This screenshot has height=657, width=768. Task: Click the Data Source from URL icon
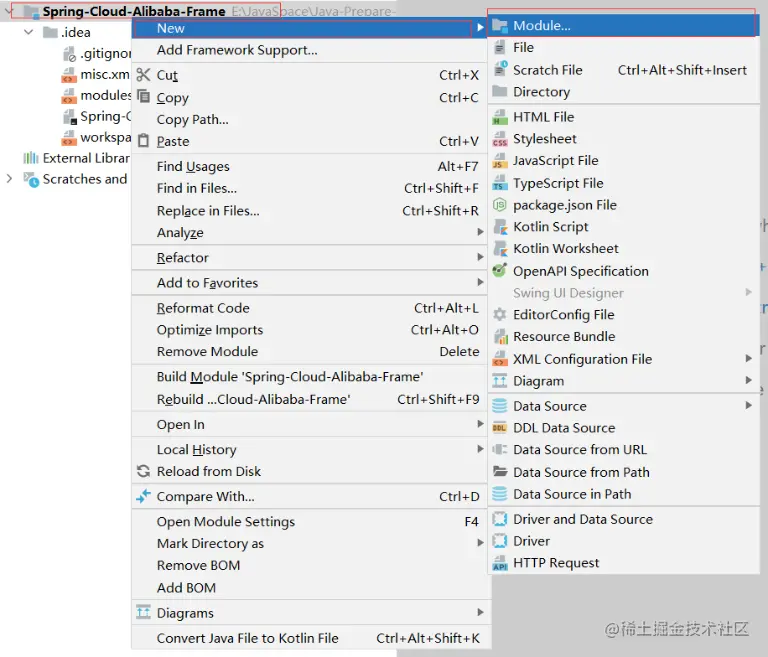pos(500,449)
